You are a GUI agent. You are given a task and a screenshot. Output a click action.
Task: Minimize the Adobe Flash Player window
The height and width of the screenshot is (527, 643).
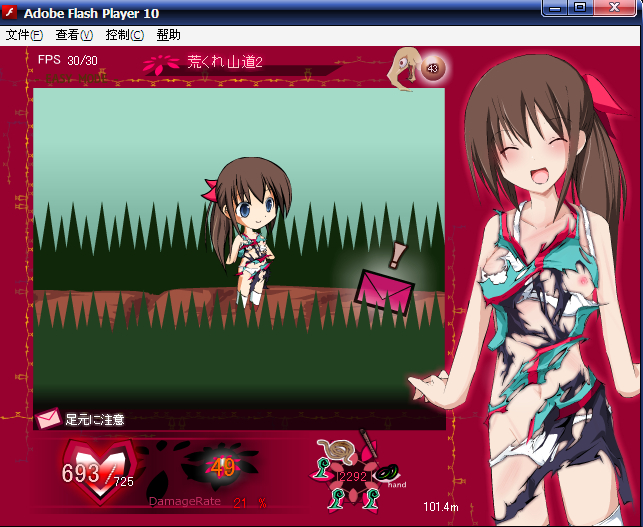click(555, 8)
